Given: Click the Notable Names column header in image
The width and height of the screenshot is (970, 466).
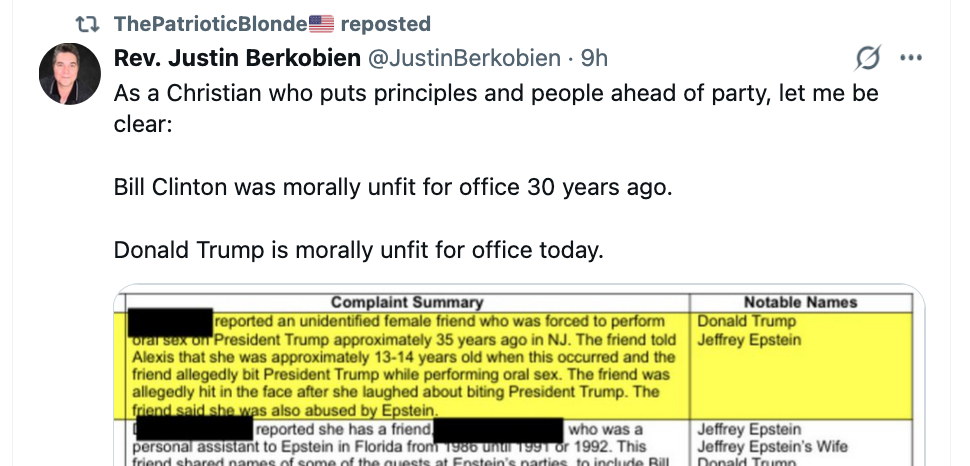Looking at the screenshot, I should (x=800, y=302).
